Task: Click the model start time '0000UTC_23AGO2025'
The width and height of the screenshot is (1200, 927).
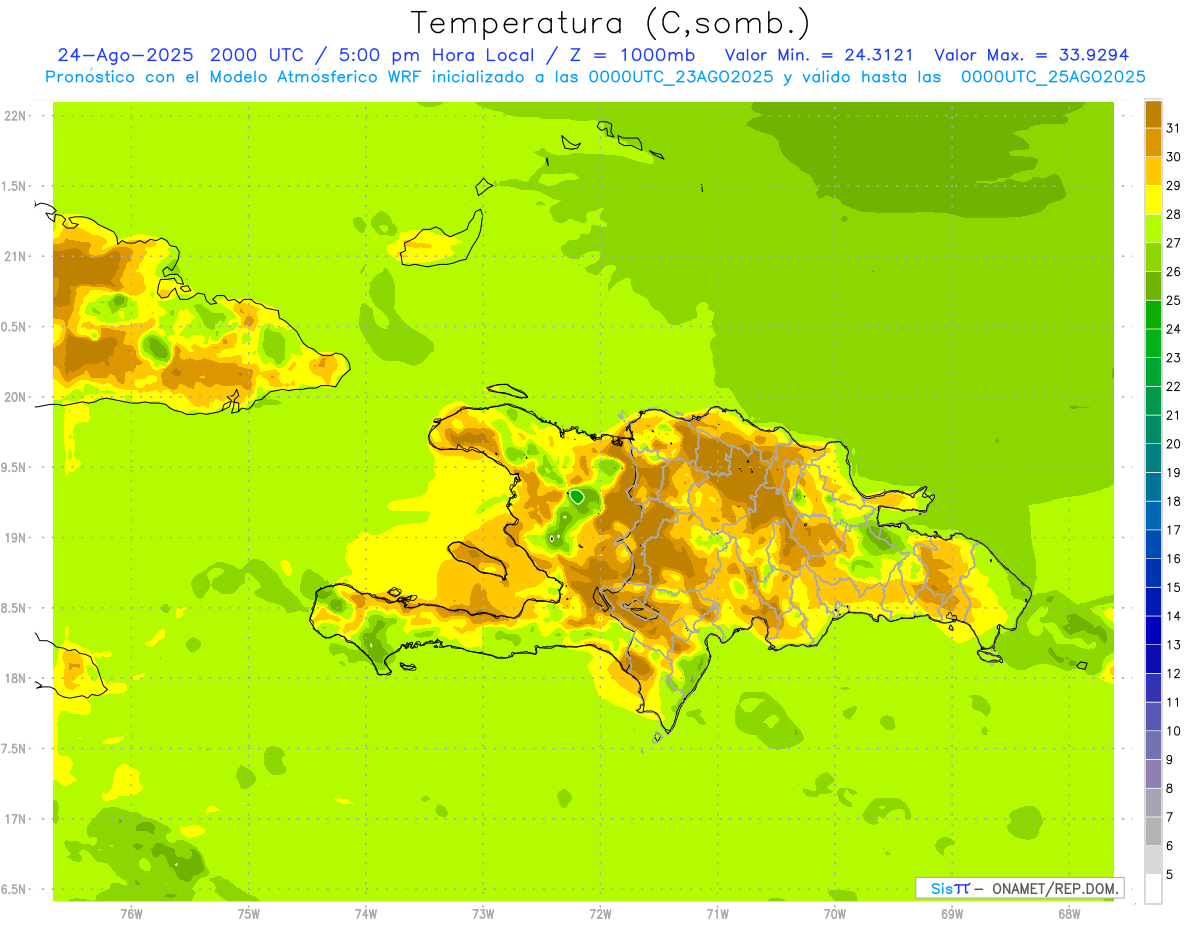Action: 681,77
